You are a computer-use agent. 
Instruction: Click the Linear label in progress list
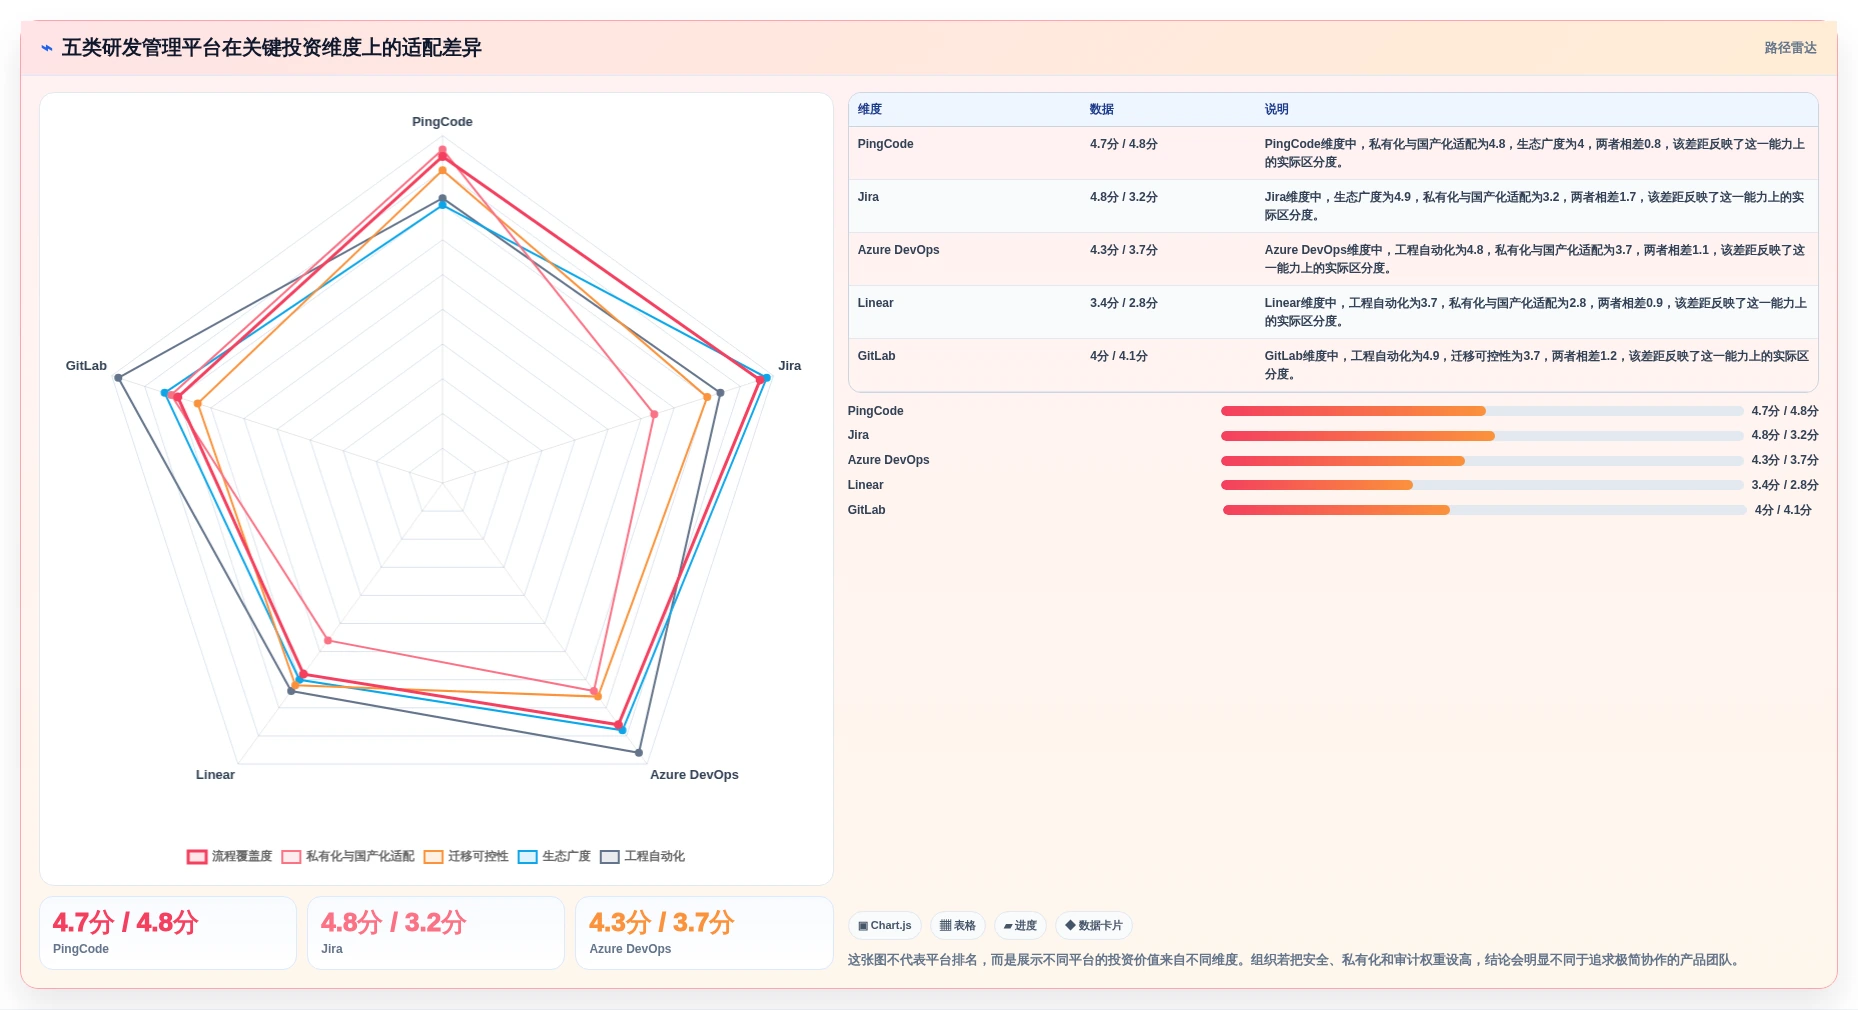point(866,485)
